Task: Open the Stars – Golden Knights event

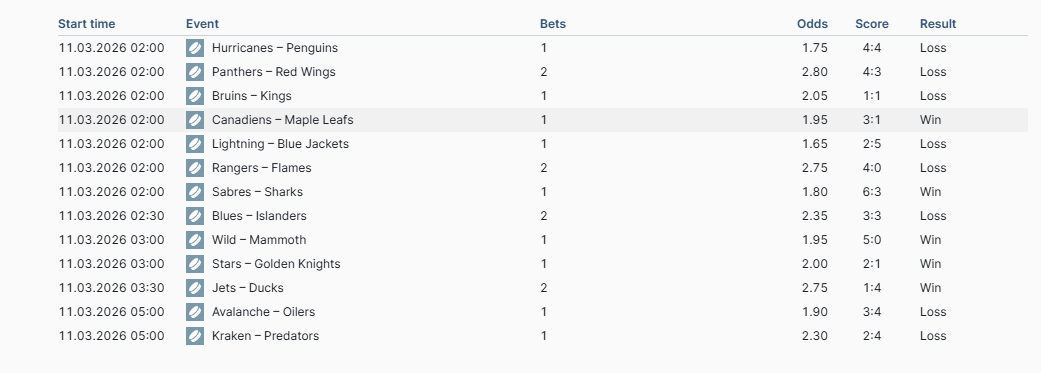Action: pyautogui.click(x=276, y=263)
